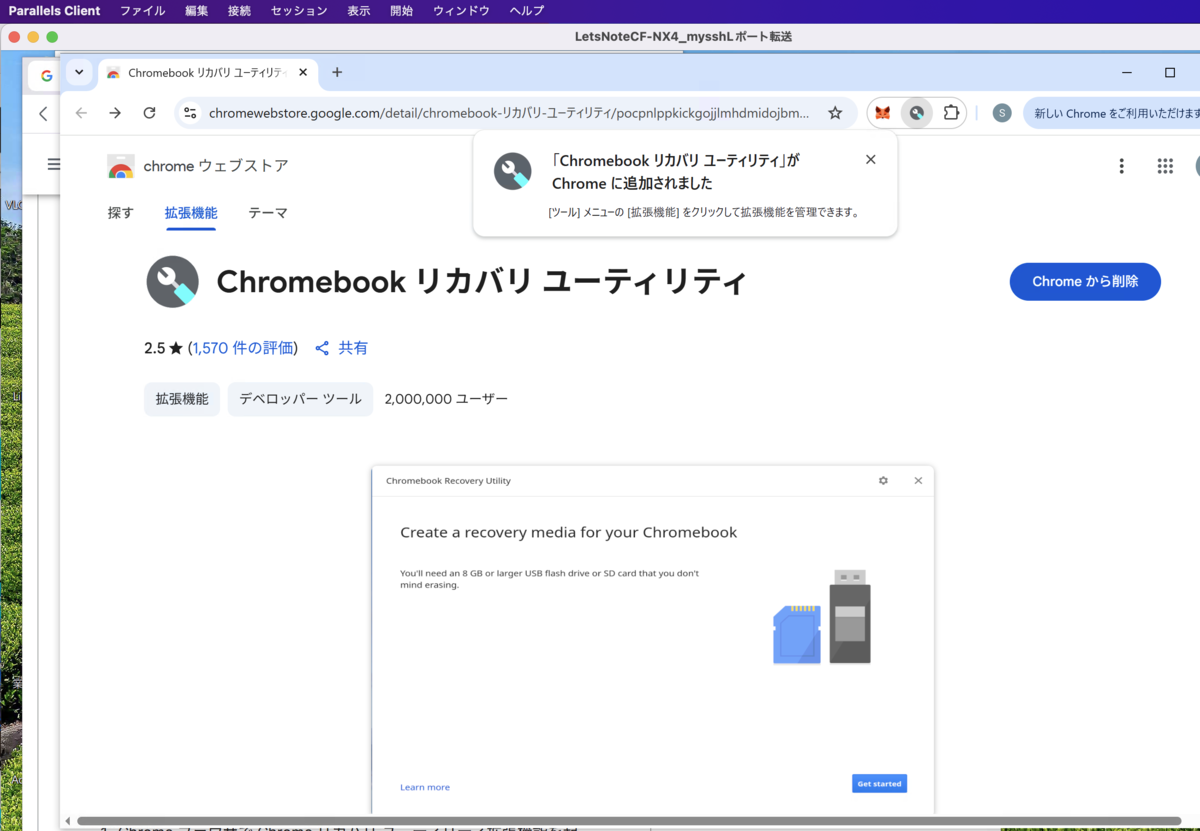This screenshot has width=1200, height=831.
Task: Open the ファイル menu in the menu bar
Action: pos(142,11)
